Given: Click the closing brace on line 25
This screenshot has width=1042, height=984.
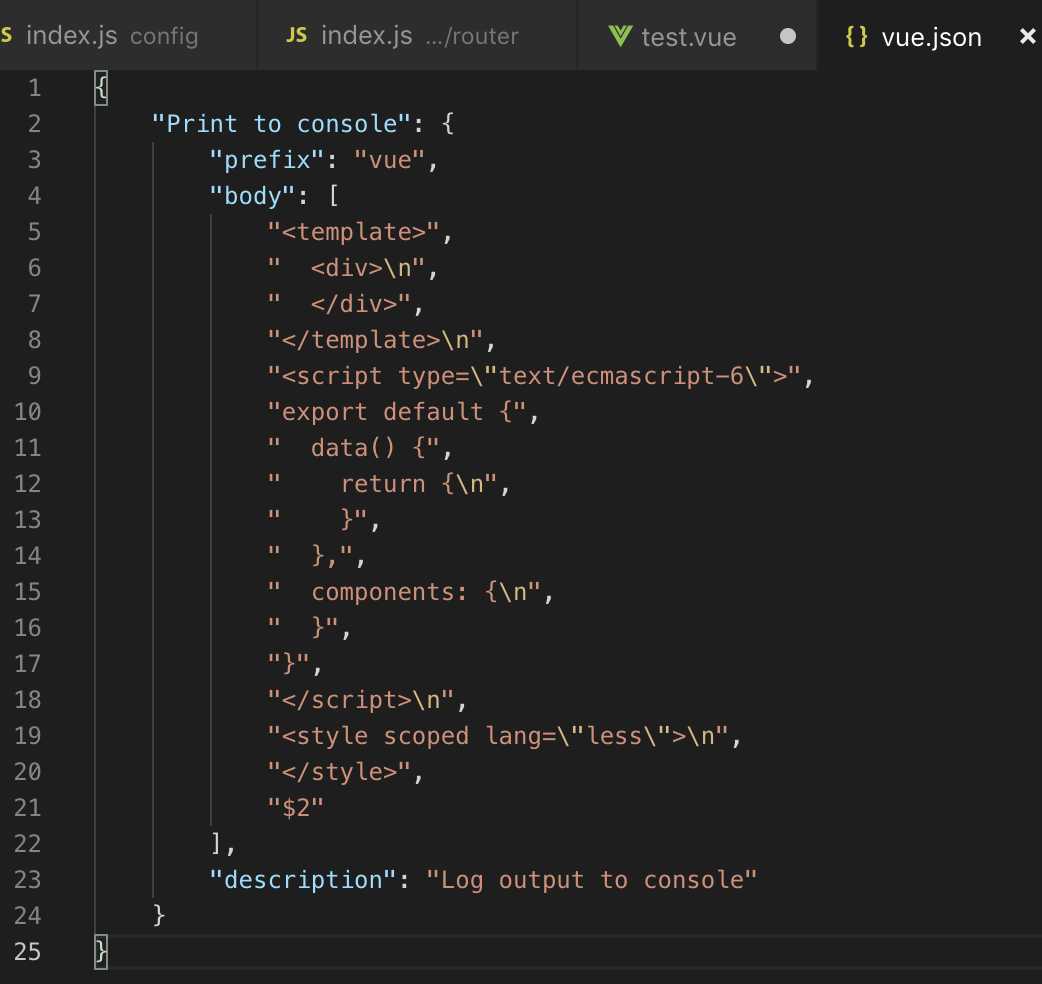Looking at the screenshot, I should (101, 951).
